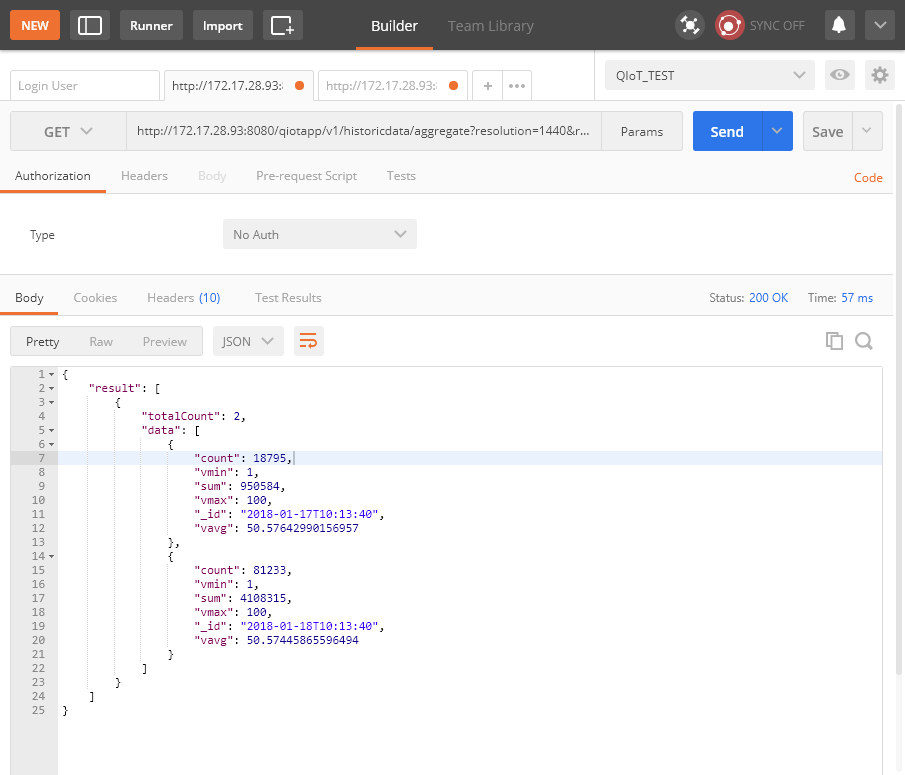This screenshot has height=775, width=905.
Task: Click the Params button
Action: point(641,131)
